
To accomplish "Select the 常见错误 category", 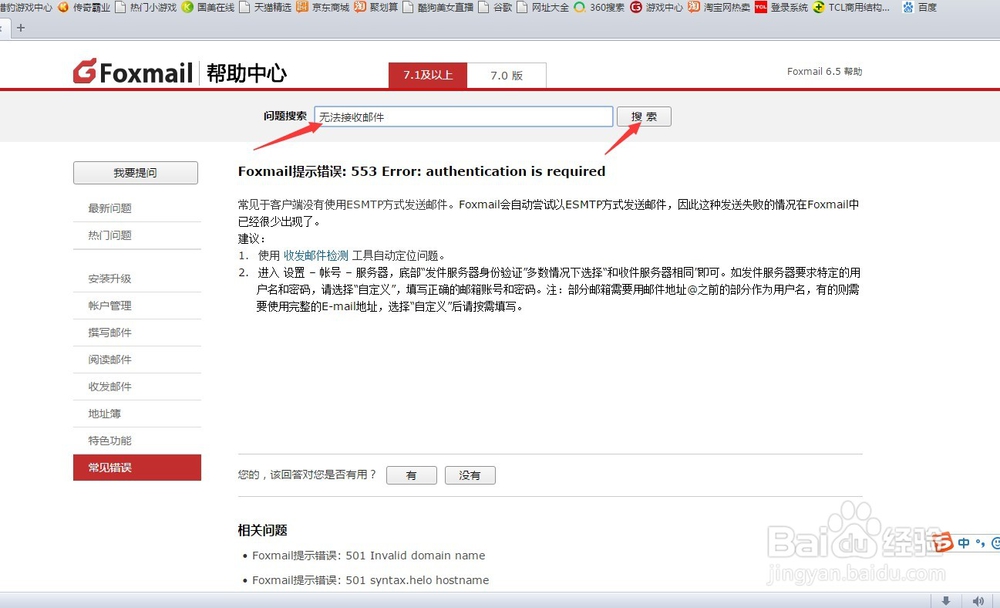I will (x=137, y=468).
